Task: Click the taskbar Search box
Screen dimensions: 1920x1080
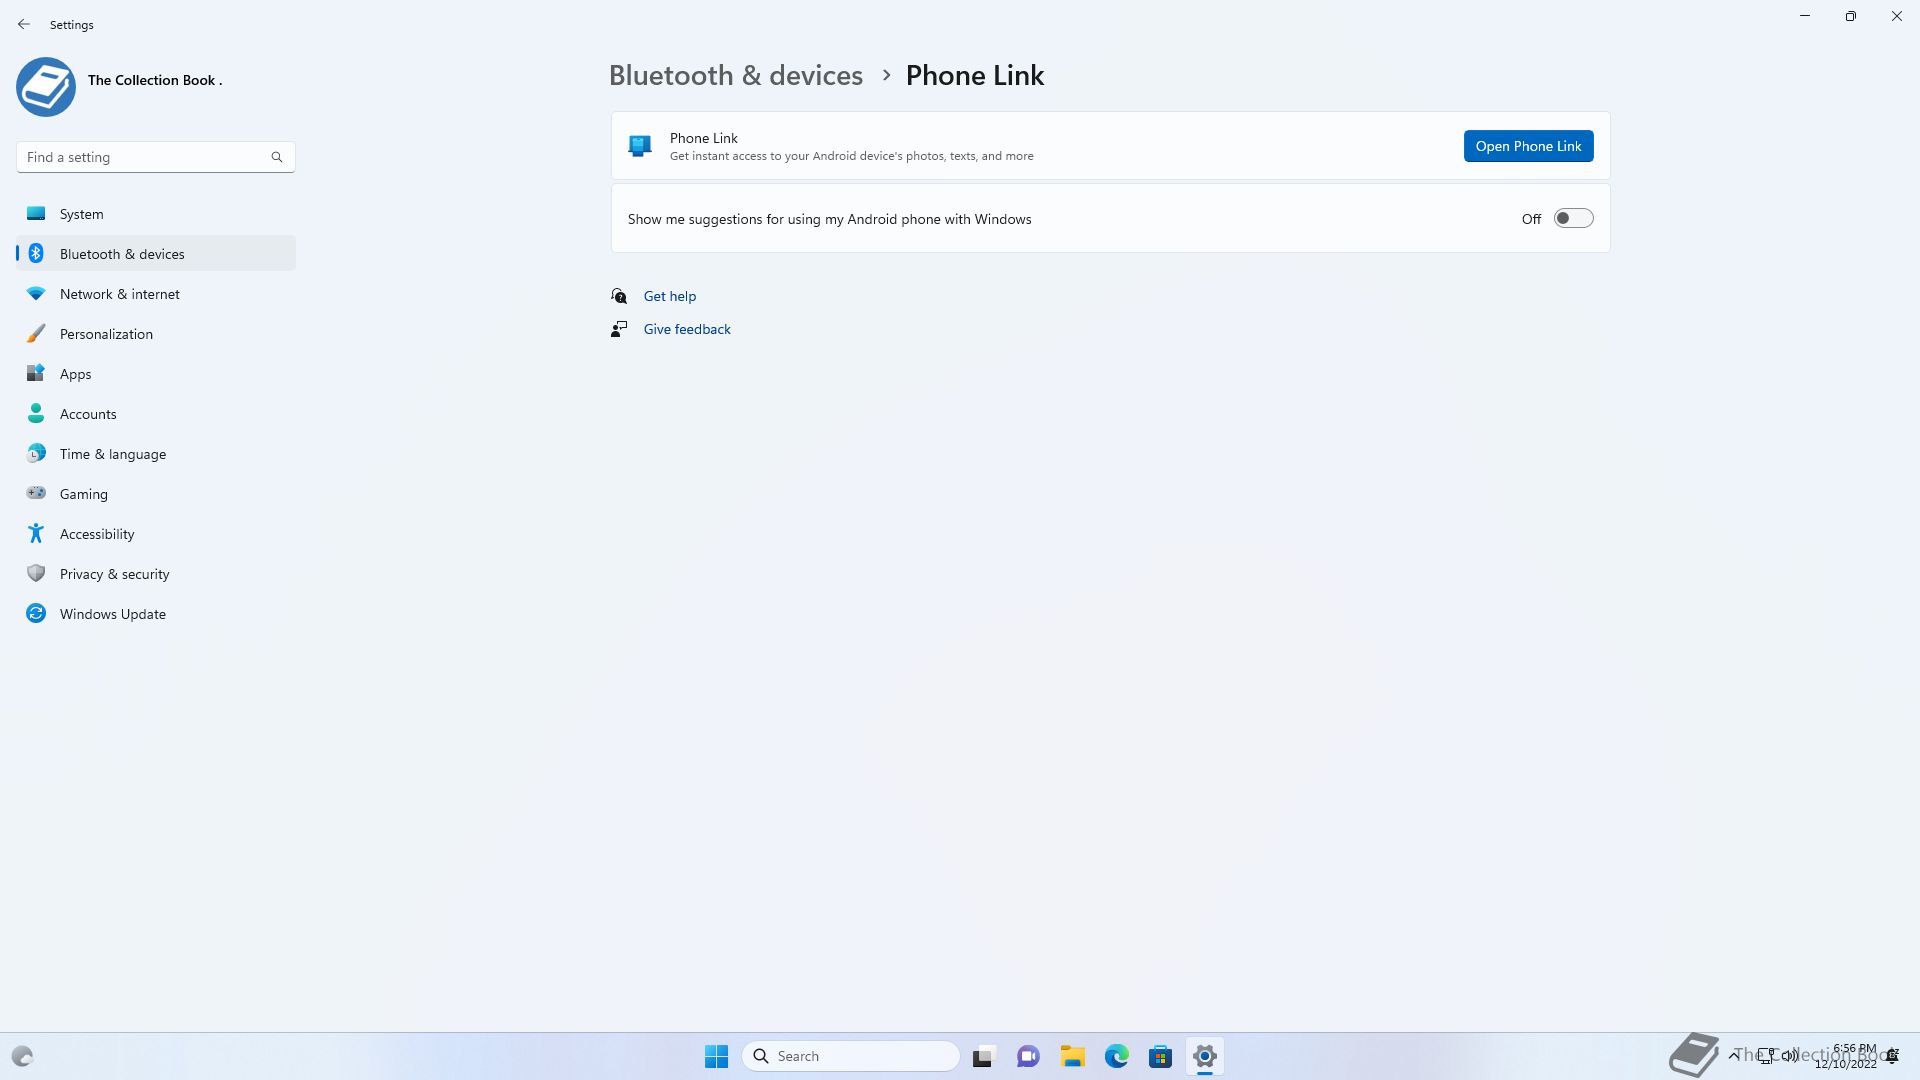Action: [851, 1056]
